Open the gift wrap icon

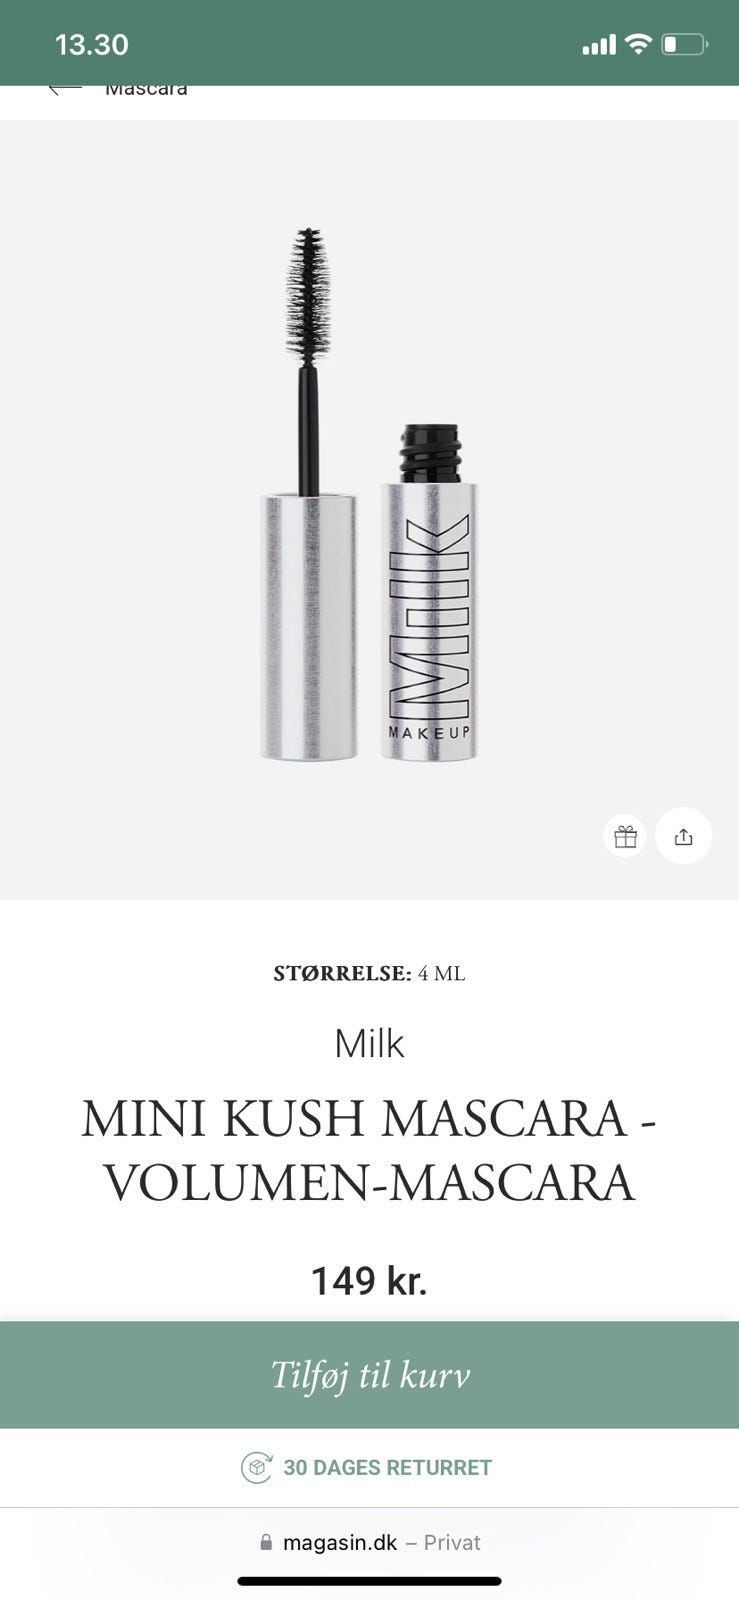tap(626, 836)
